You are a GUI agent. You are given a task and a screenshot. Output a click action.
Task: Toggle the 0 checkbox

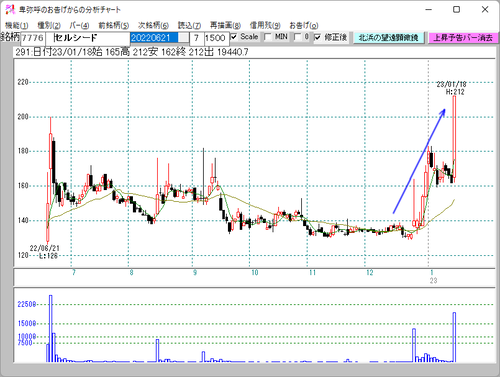pyautogui.click(x=298, y=37)
